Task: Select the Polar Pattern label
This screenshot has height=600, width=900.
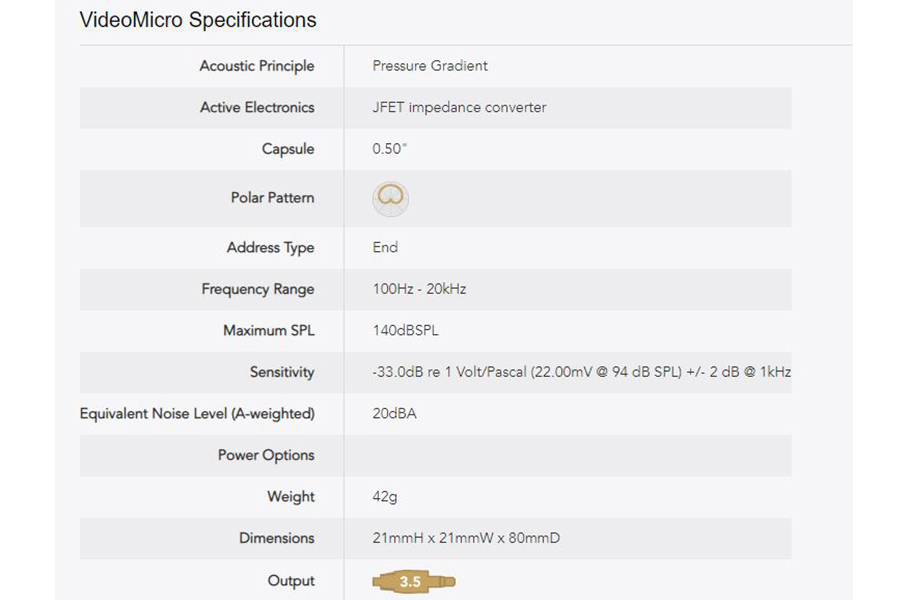Action: pos(273,198)
